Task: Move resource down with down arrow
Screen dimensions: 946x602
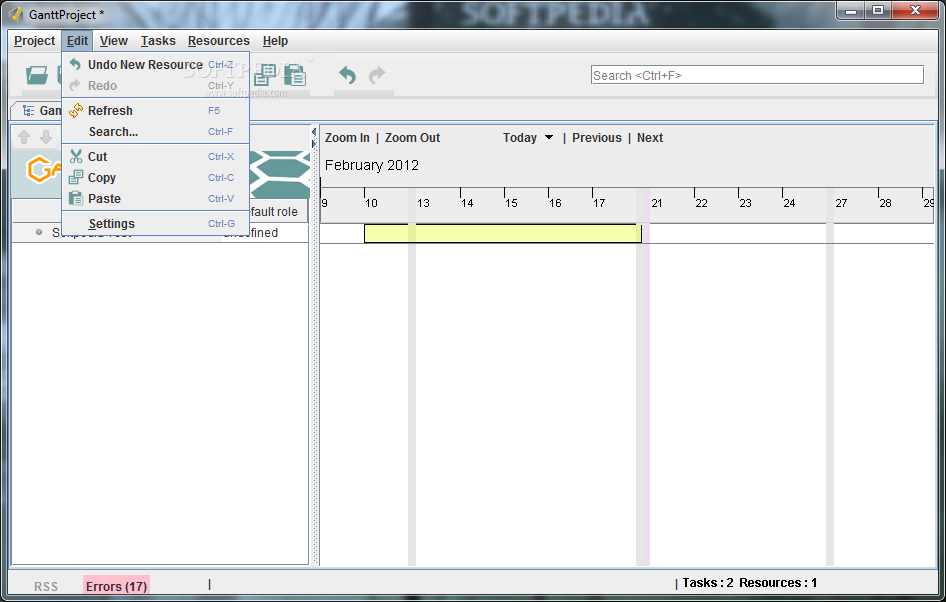Action: (46, 138)
